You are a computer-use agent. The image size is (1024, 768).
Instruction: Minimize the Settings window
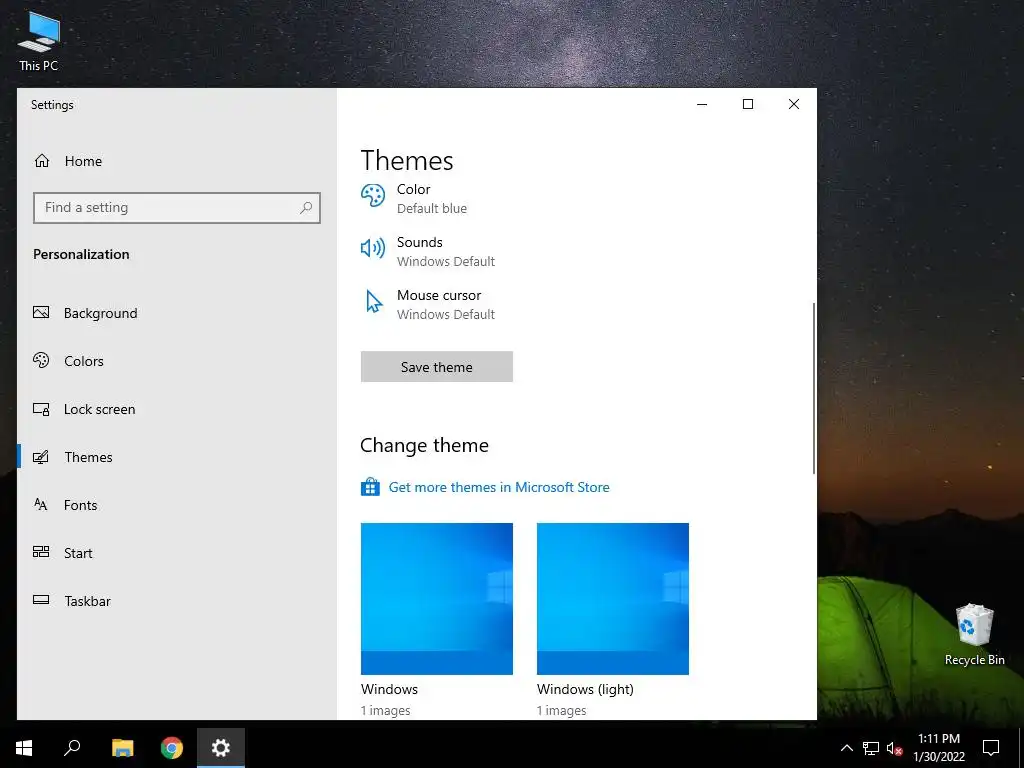coord(702,104)
